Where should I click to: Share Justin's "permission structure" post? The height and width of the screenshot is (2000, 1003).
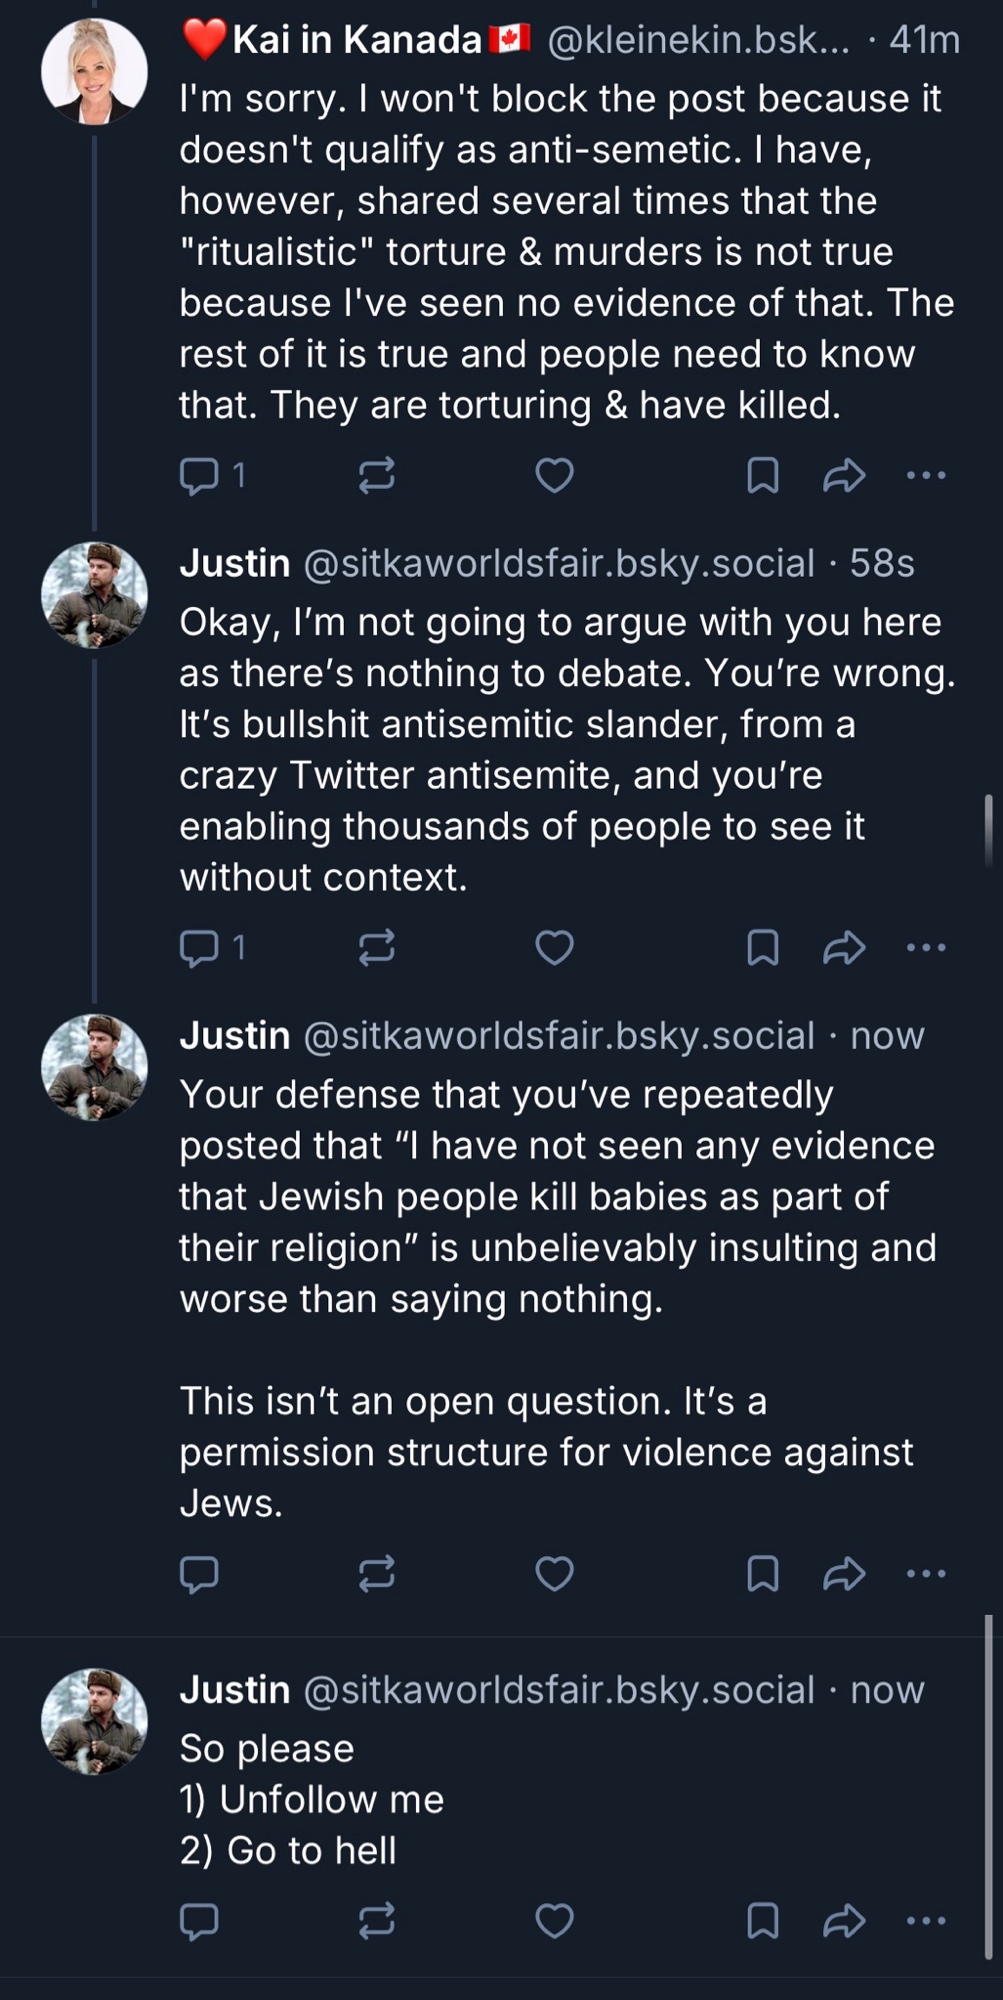click(x=844, y=1574)
